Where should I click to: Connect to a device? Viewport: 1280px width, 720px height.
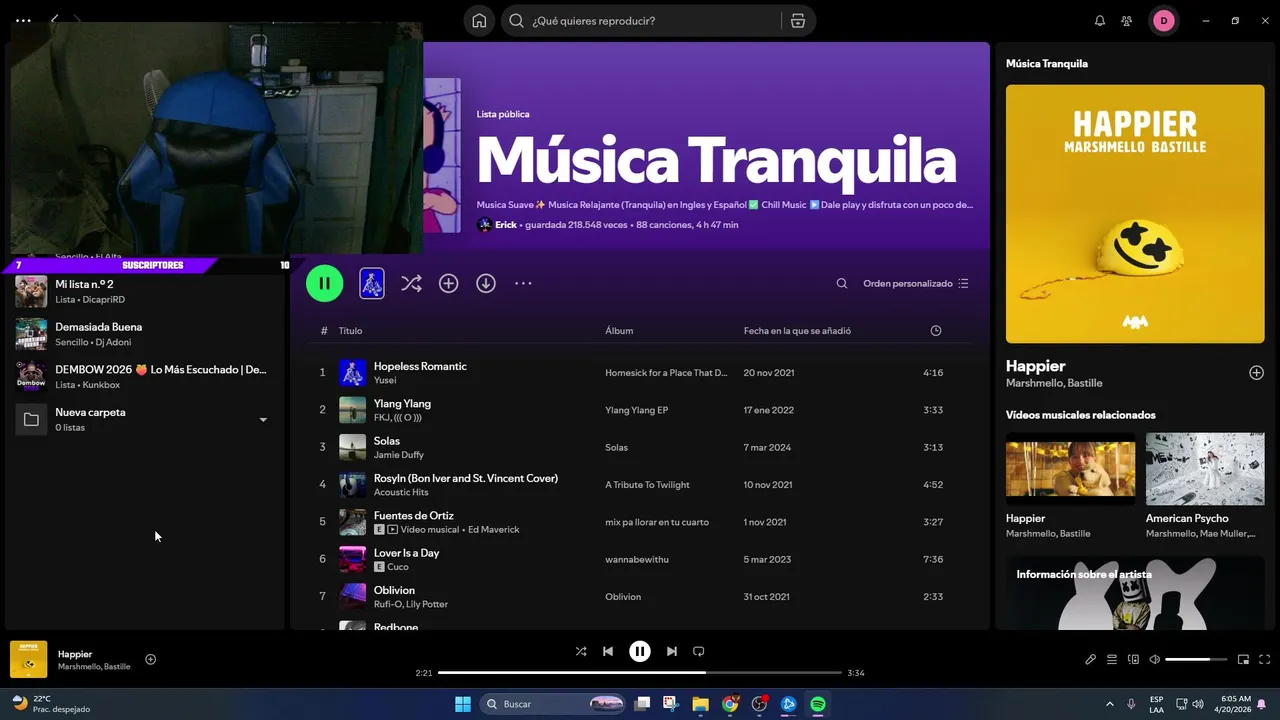tap(1134, 659)
